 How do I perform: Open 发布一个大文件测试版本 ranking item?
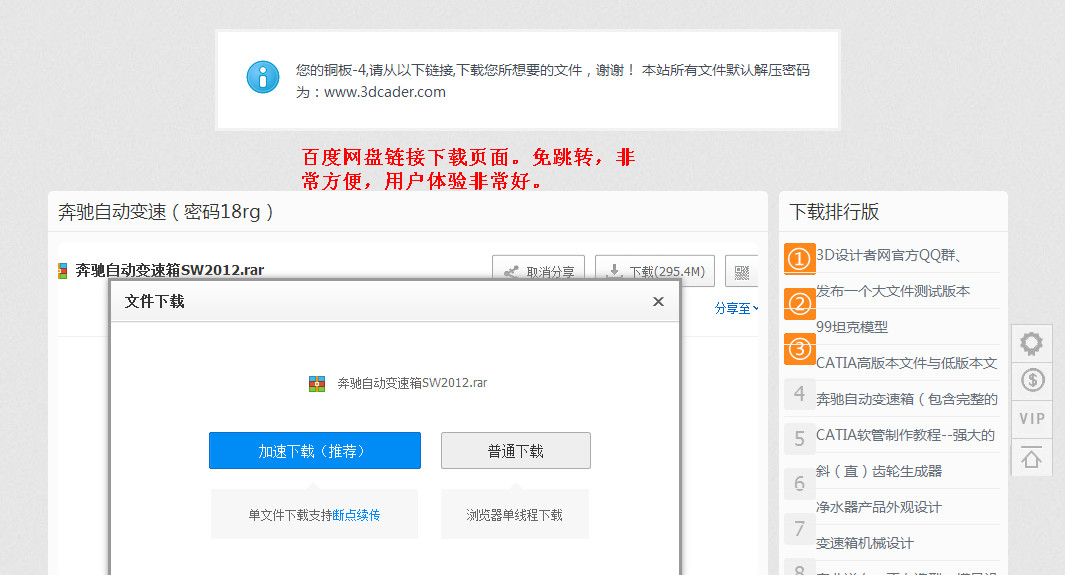pos(893,291)
